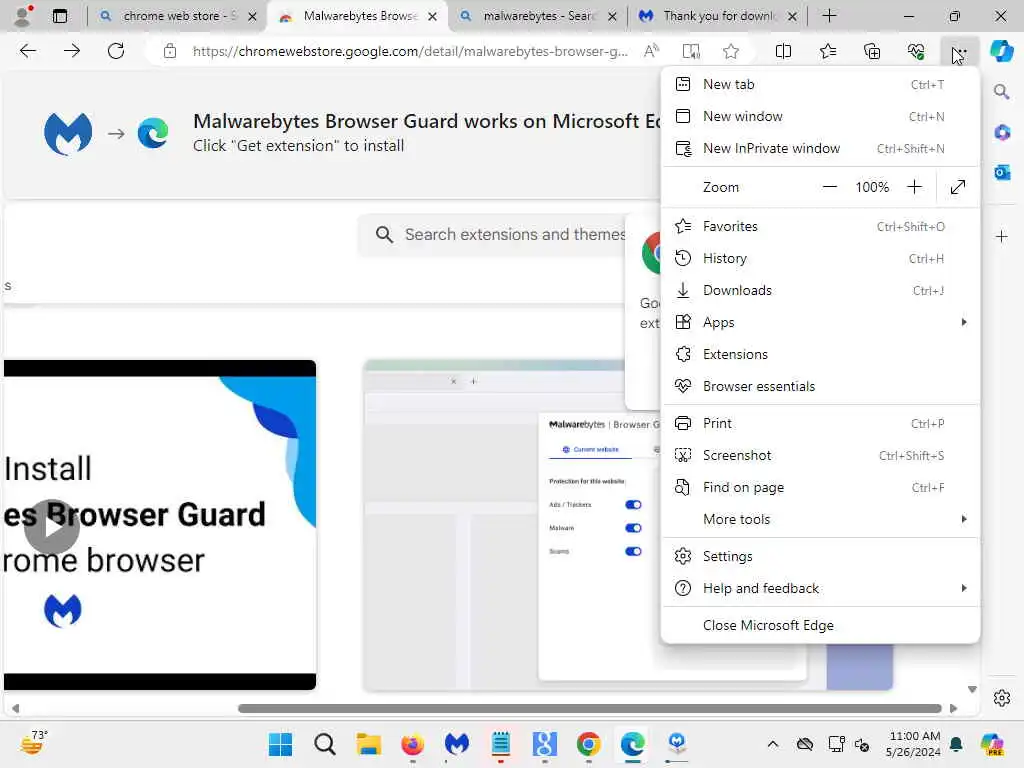Image resolution: width=1024 pixels, height=768 pixels.
Task: Open Browser essentials heart toolbar icon
Action: tap(916, 51)
